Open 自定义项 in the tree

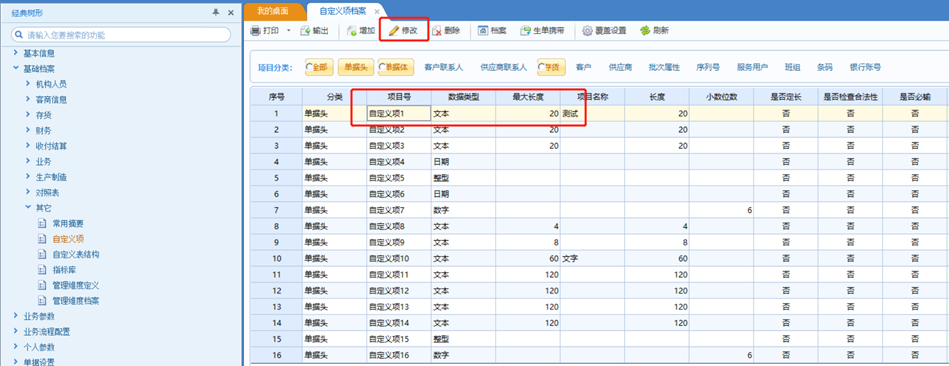tap(68, 239)
